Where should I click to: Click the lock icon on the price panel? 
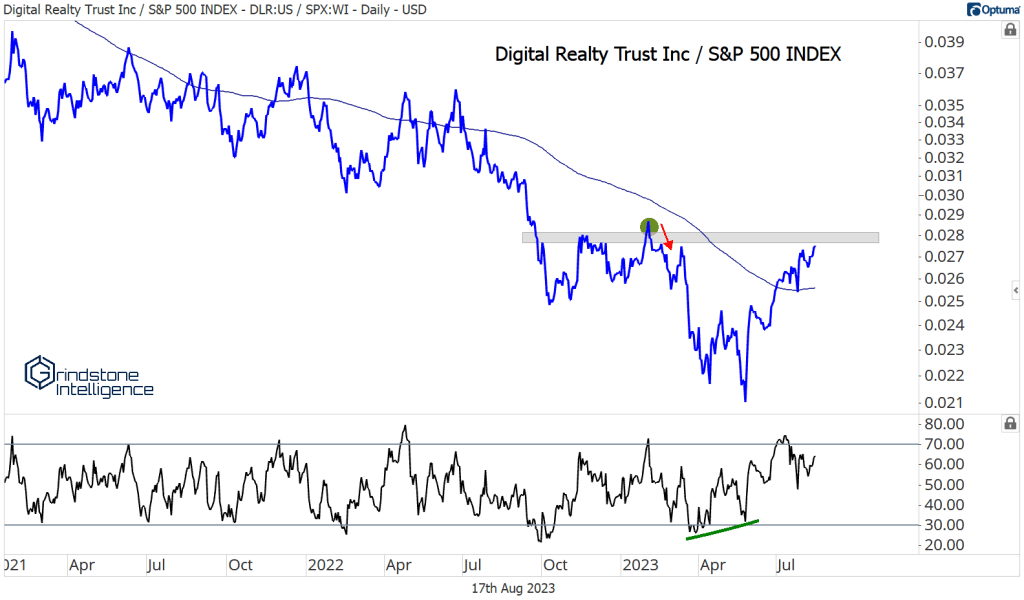[1010, 30]
